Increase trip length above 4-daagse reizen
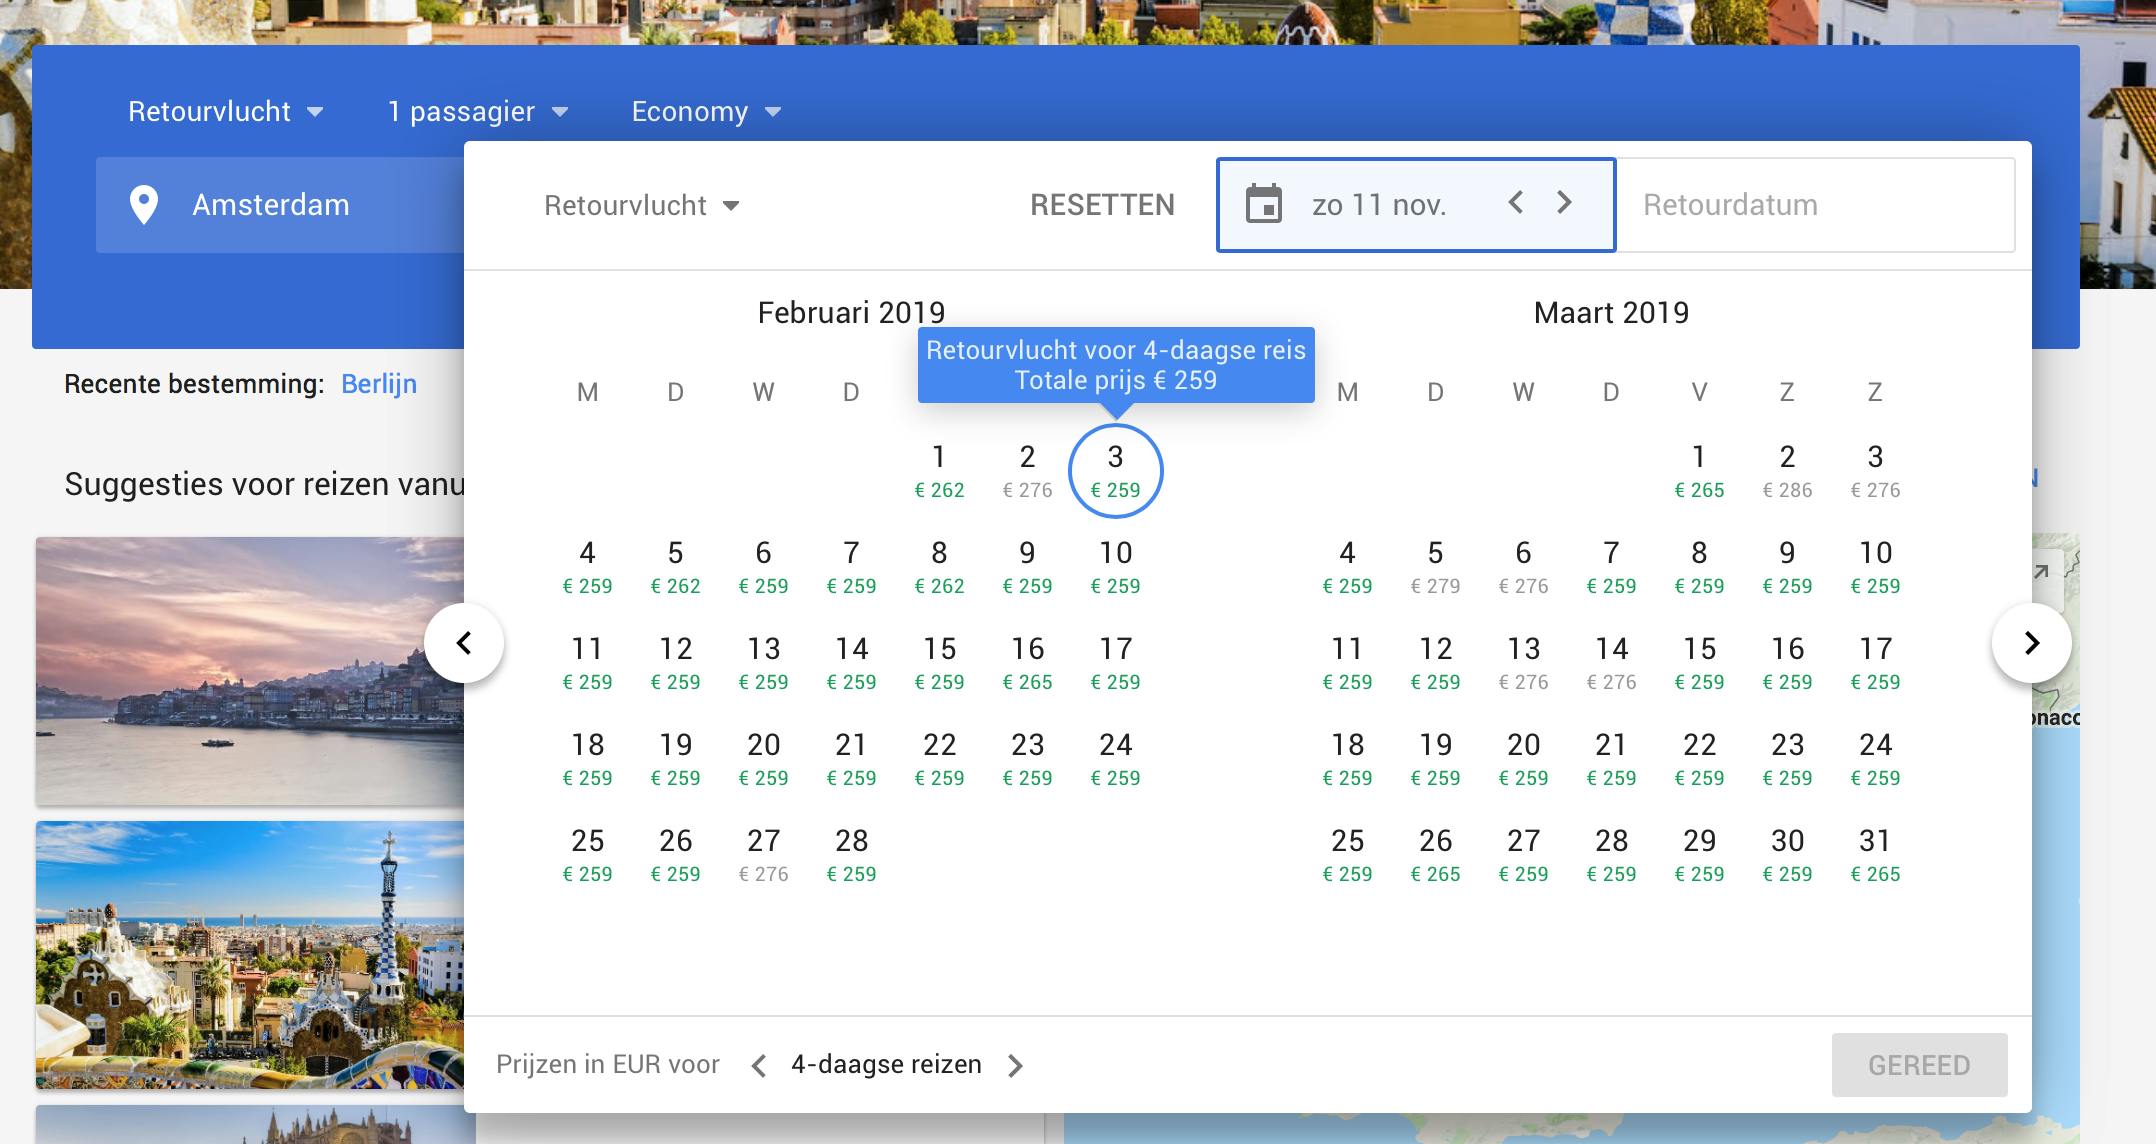Viewport: 2156px width, 1144px height. tap(1015, 1066)
